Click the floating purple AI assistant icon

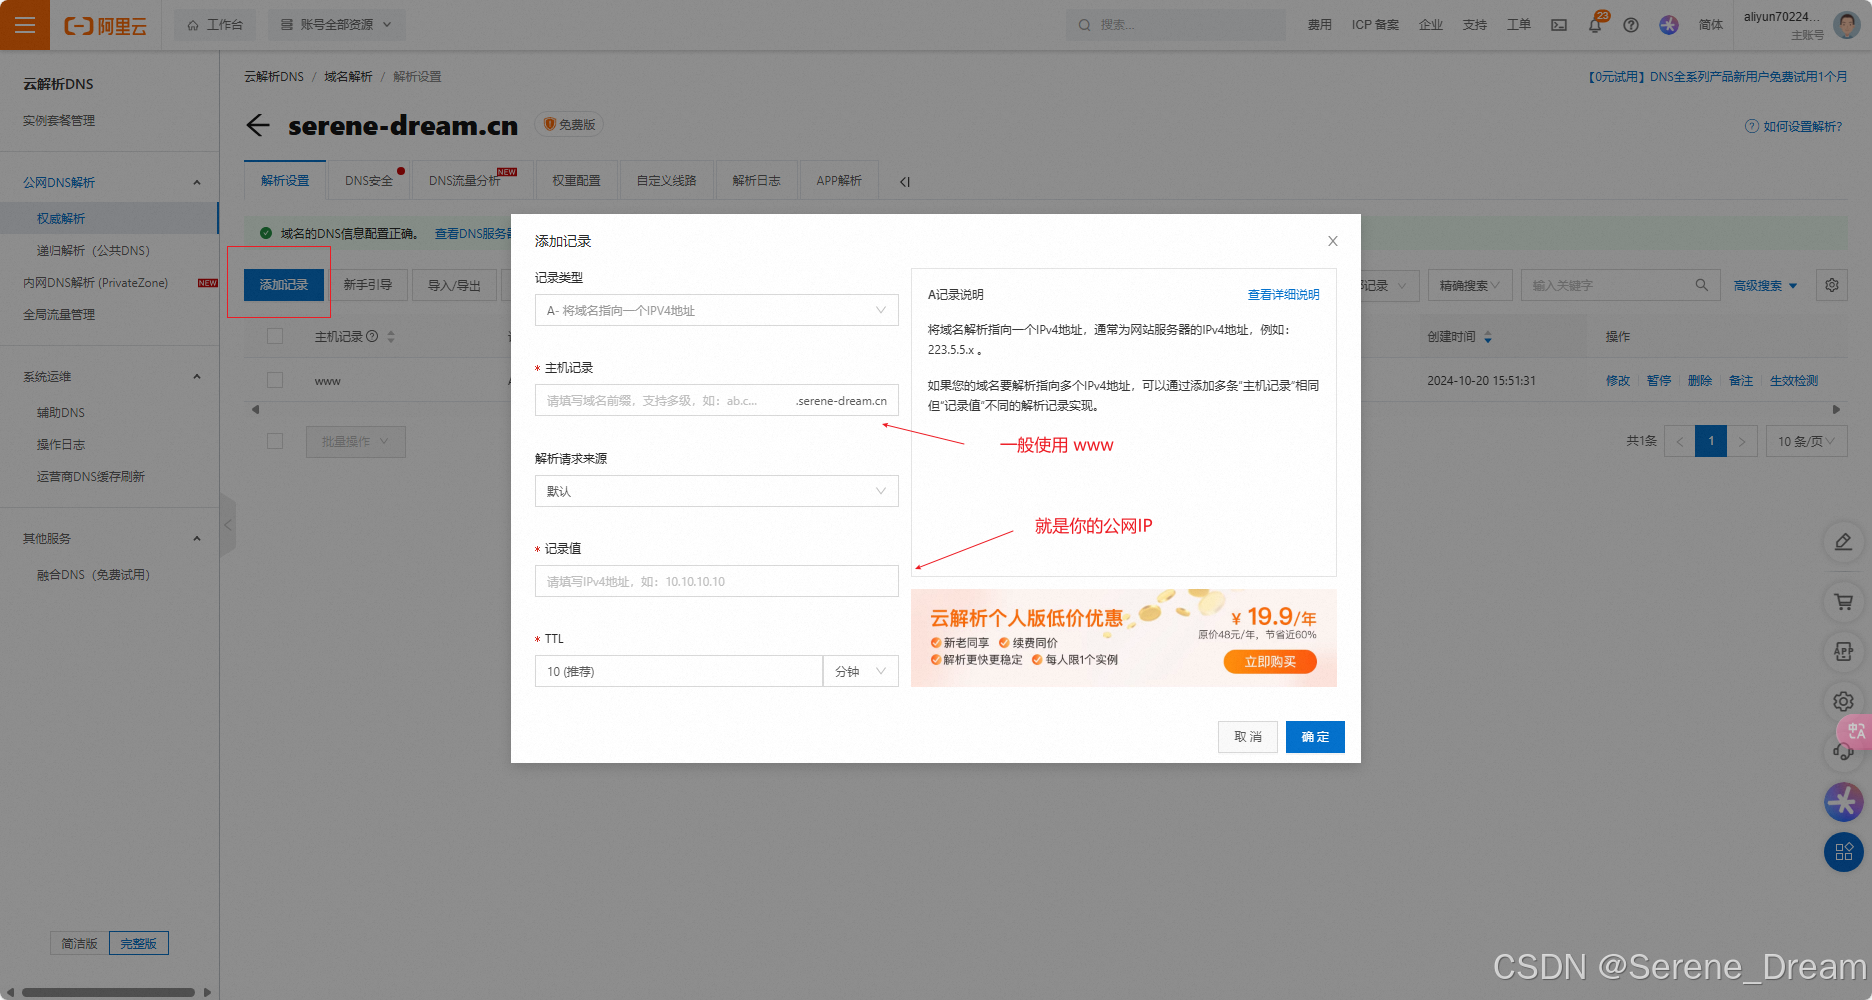1844,802
